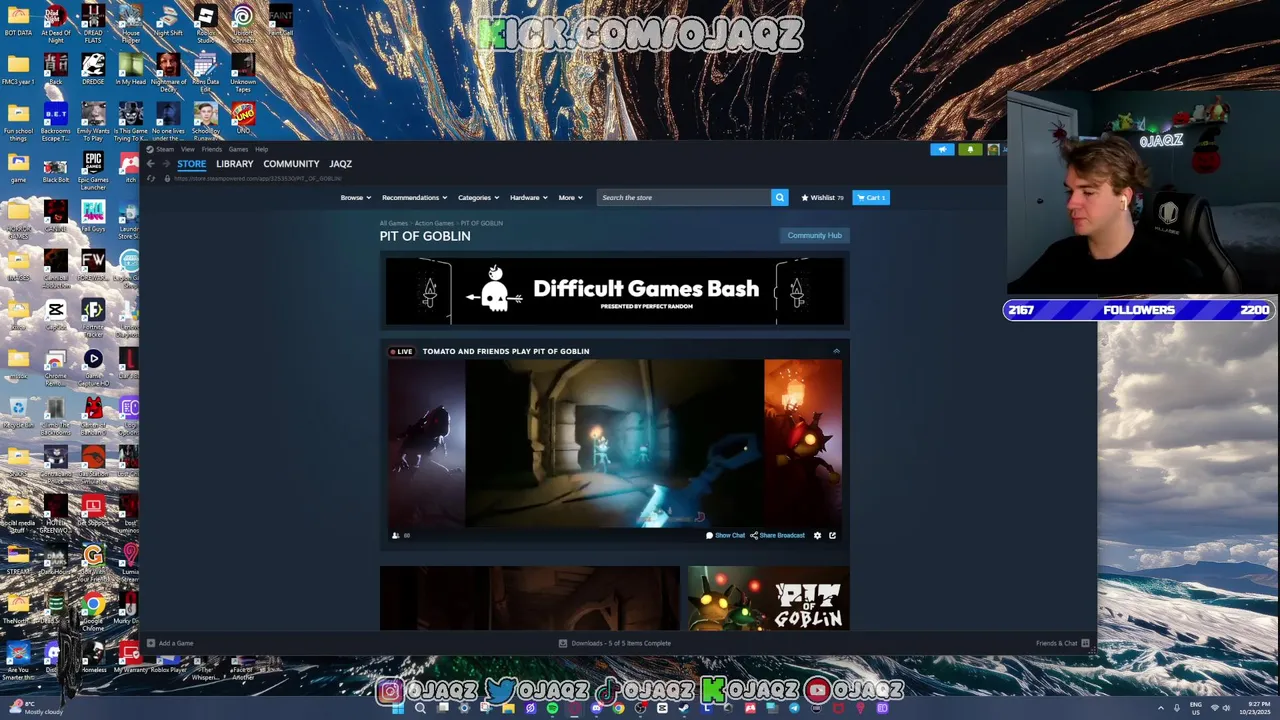Click in the Search the store field

coord(684,197)
